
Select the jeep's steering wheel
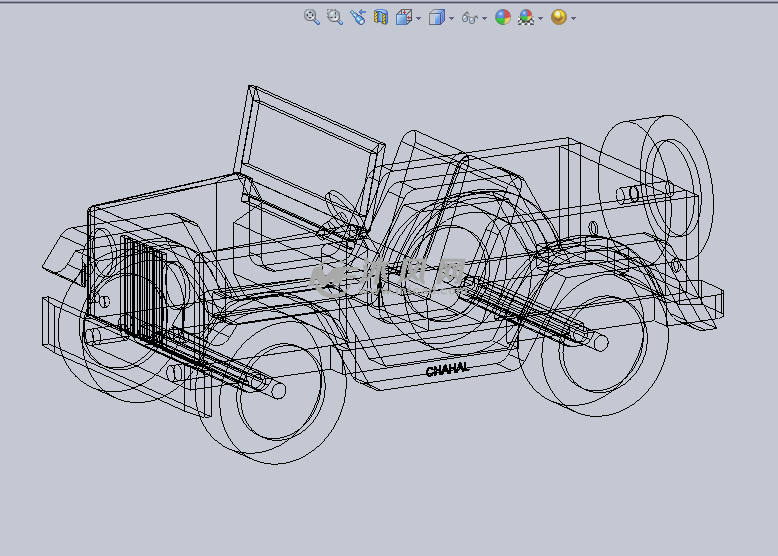pyautogui.click(x=342, y=205)
